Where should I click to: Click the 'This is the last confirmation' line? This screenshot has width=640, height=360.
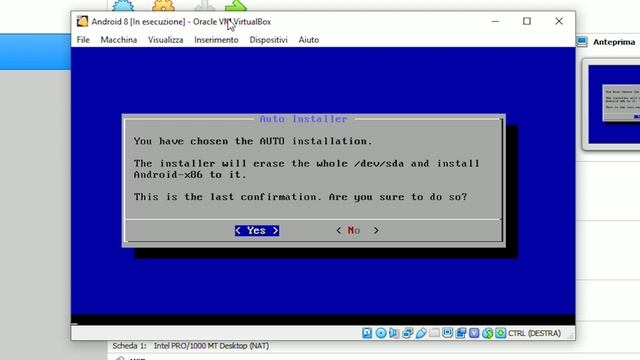300,197
